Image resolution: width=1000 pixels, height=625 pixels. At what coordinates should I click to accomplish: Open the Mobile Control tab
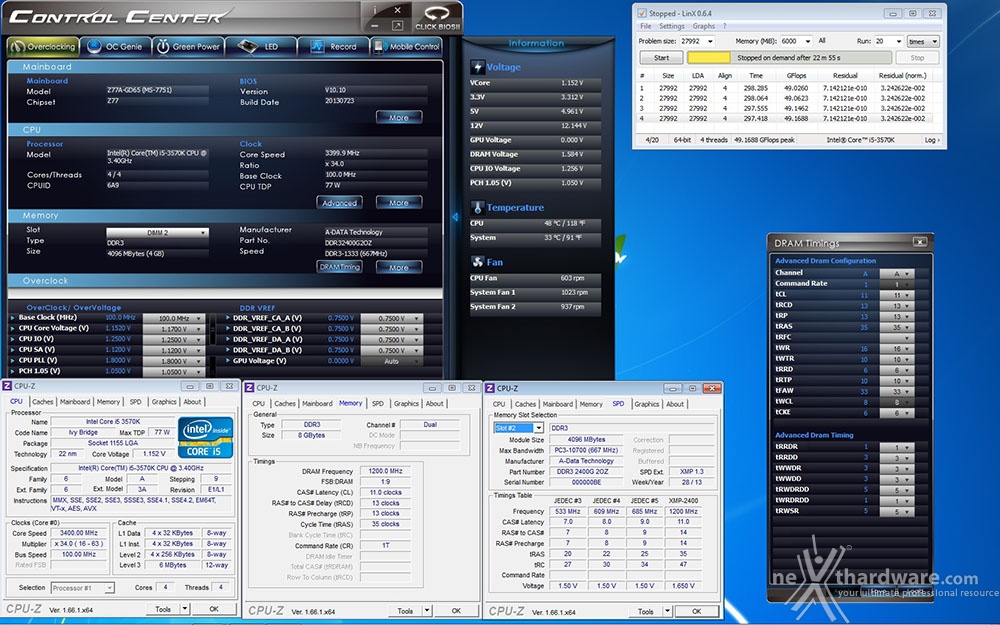pyautogui.click(x=406, y=47)
